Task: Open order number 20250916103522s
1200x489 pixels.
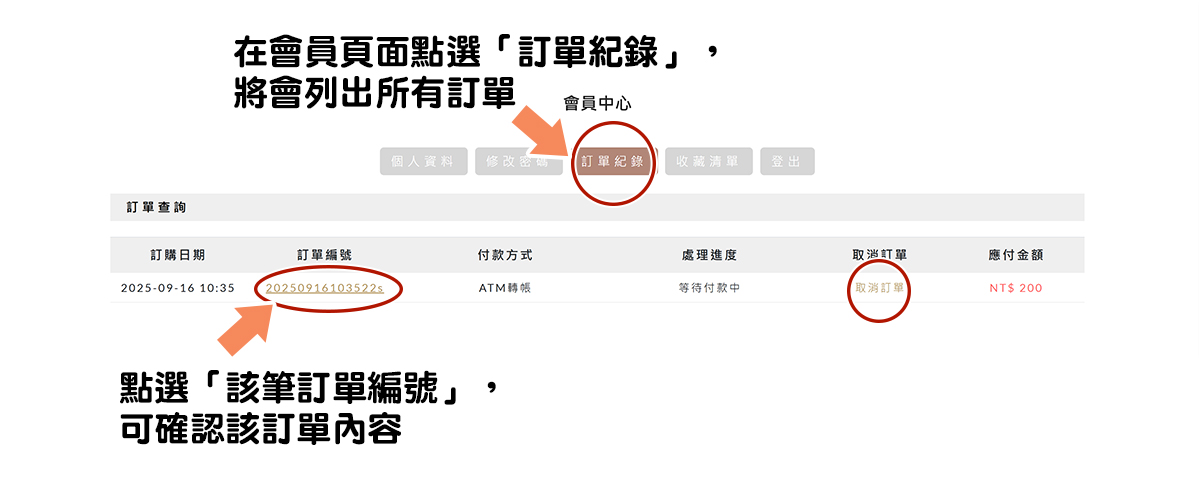Action: pyautogui.click(x=324, y=288)
